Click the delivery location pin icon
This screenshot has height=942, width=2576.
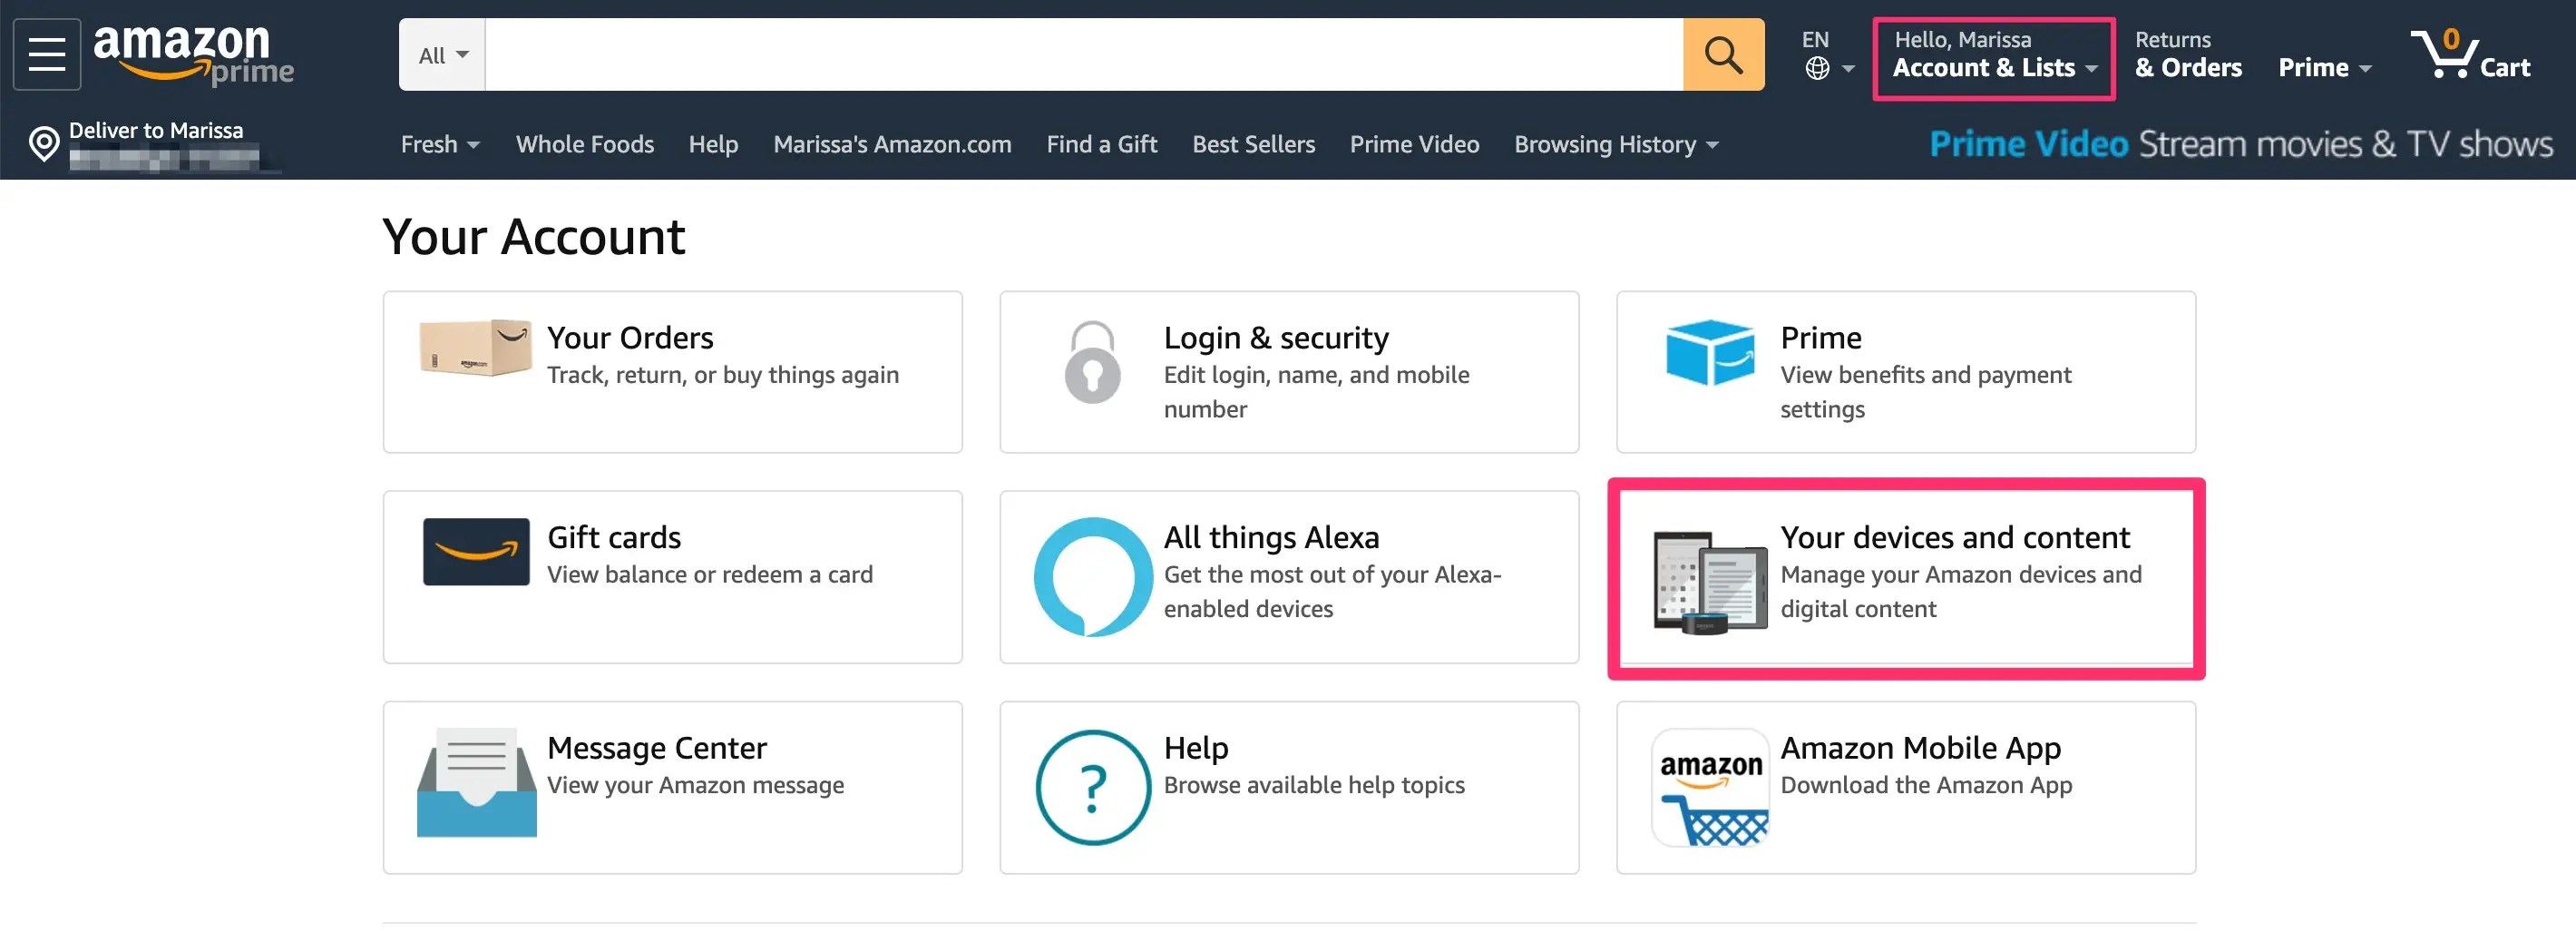tap(43, 143)
